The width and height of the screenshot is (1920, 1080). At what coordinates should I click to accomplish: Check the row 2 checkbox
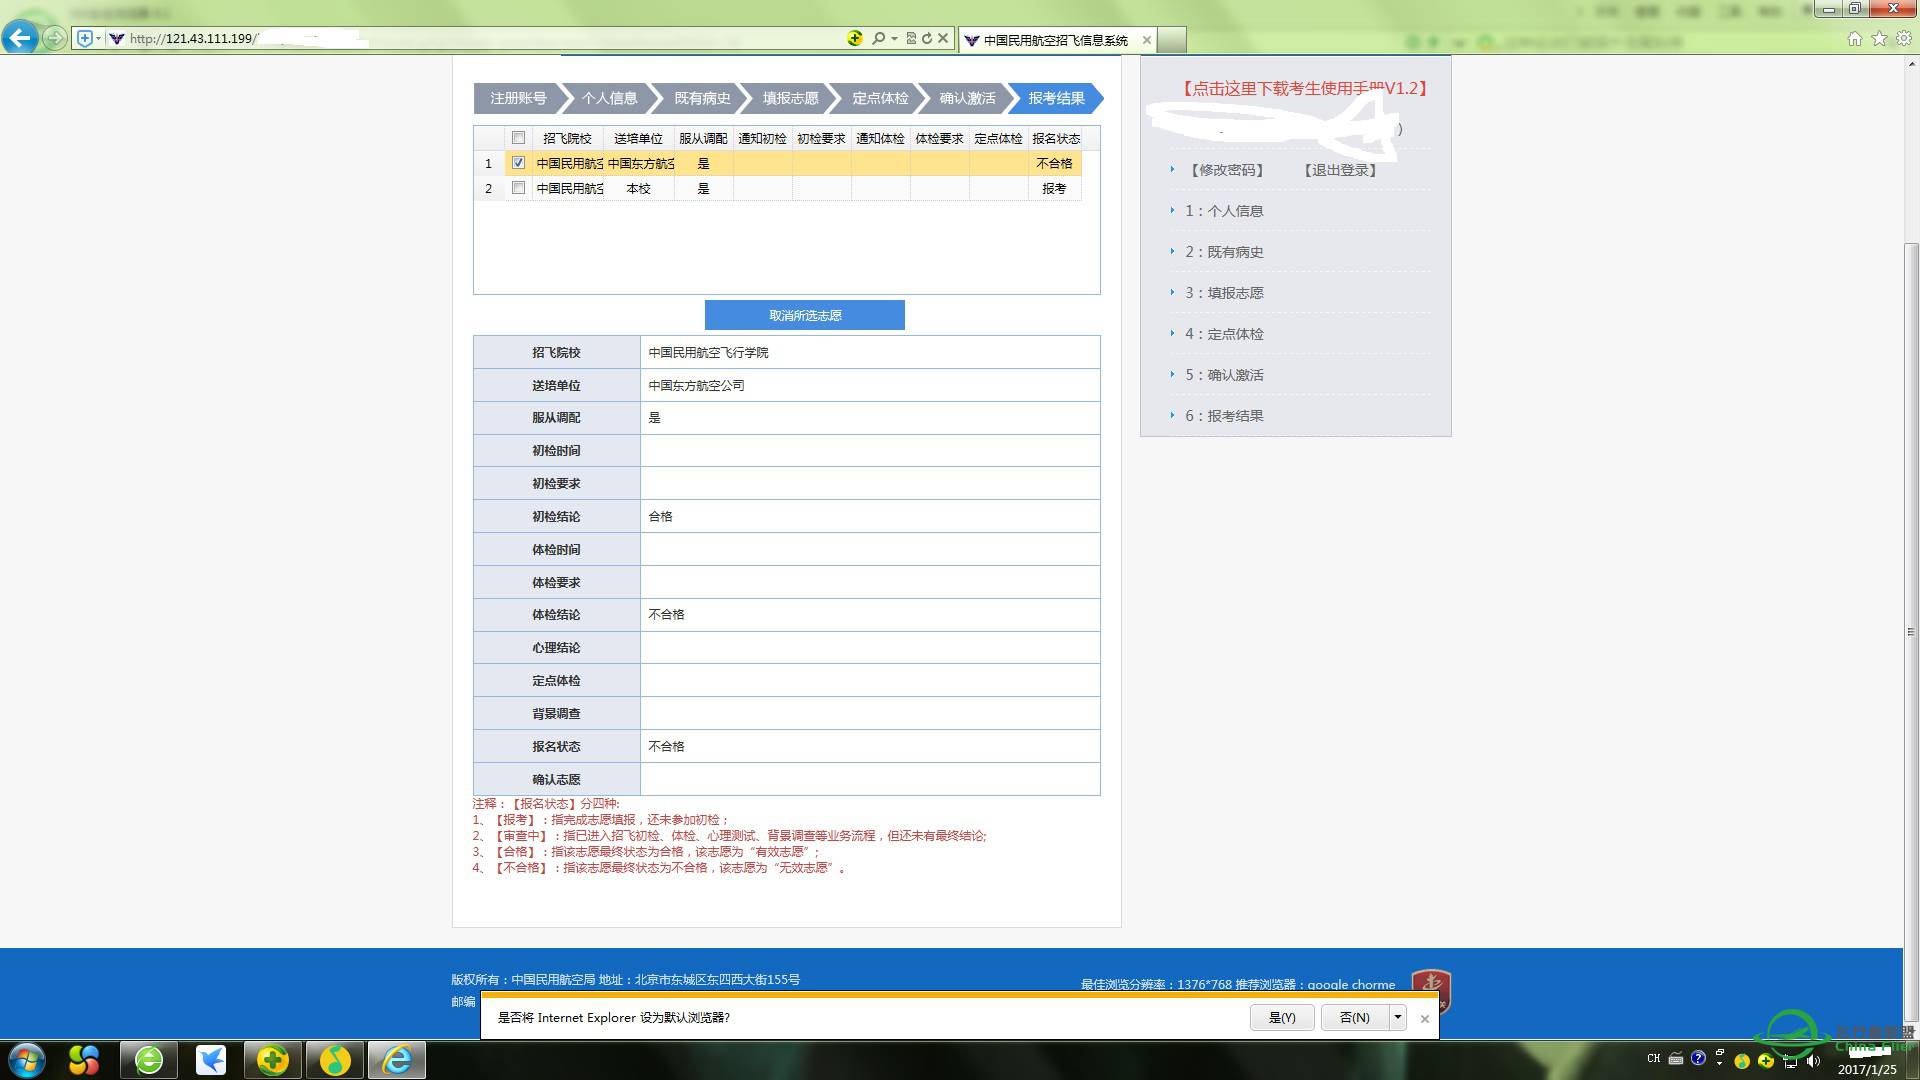click(518, 187)
